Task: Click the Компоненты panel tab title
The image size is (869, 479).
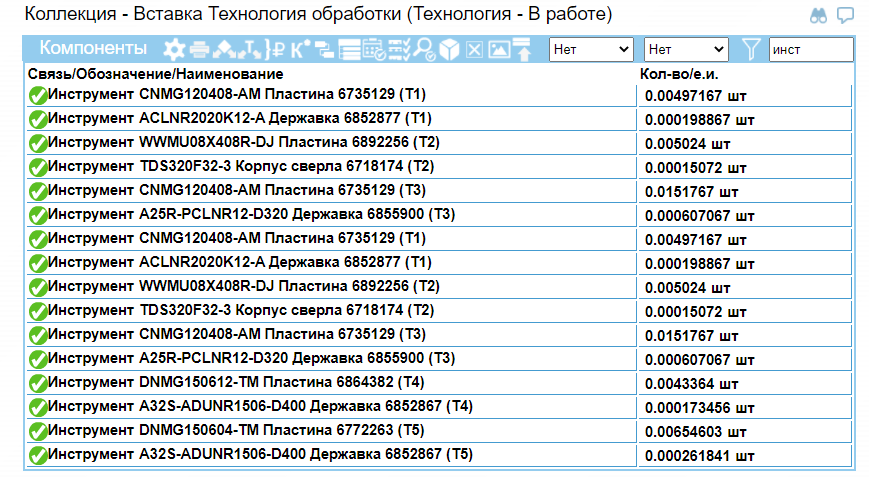Action: [93, 49]
